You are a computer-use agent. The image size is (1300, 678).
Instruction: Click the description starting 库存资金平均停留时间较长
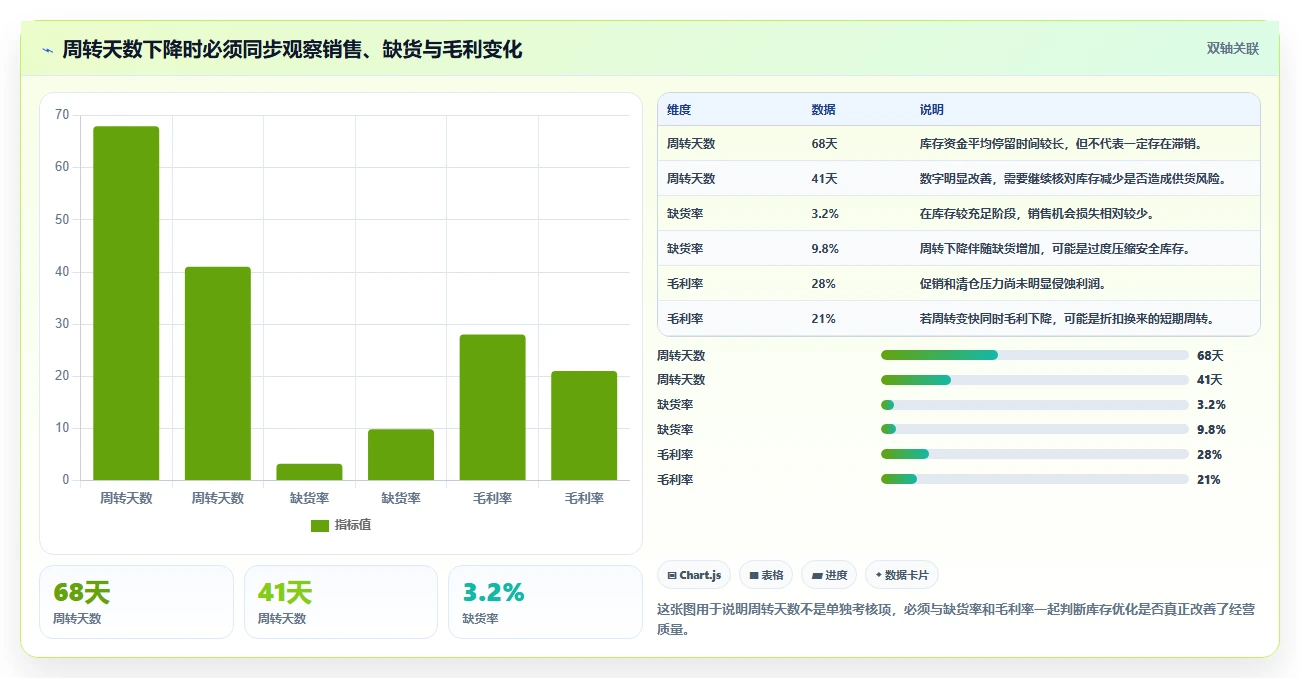[1061, 144]
